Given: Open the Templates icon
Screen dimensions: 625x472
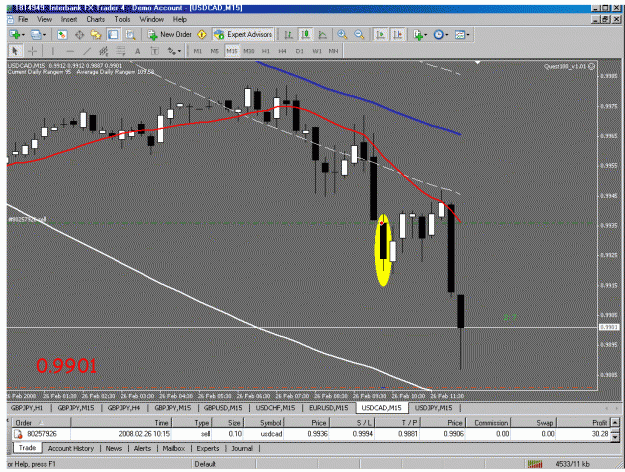Looking at the screenshot, I should click(460, 35).
